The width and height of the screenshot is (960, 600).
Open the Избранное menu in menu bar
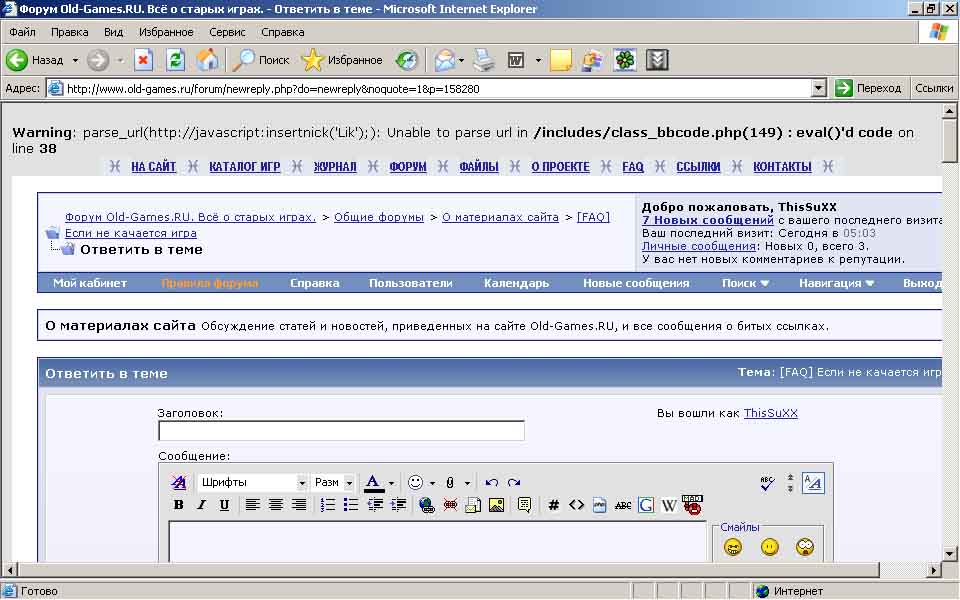click(166, 32)
